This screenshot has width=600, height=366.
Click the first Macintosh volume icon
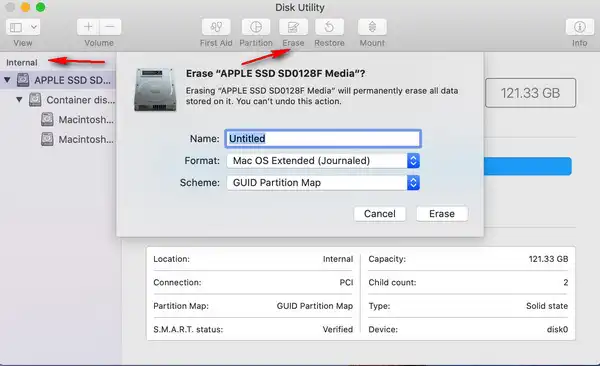(x=47, y=119)
